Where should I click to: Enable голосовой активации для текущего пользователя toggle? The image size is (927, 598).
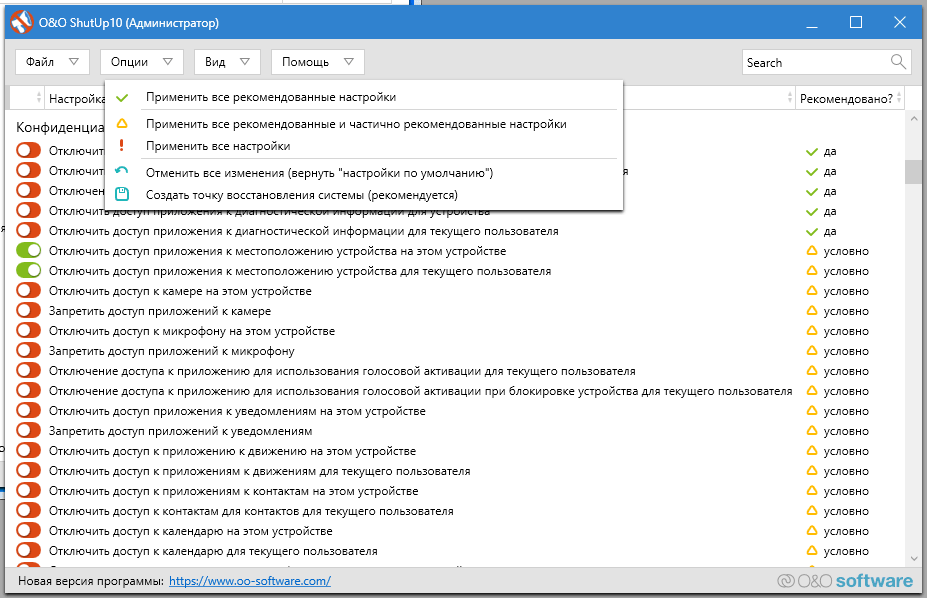pos(28,370)
